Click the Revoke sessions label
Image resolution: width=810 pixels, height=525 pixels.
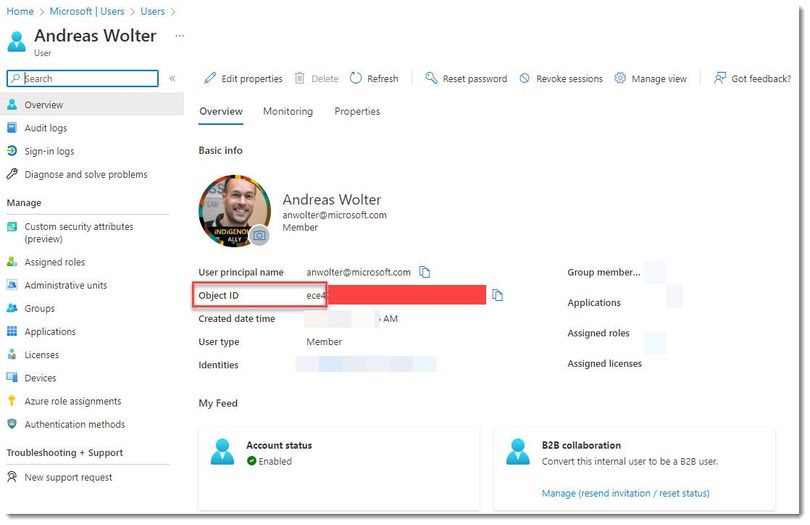(569, 79)
